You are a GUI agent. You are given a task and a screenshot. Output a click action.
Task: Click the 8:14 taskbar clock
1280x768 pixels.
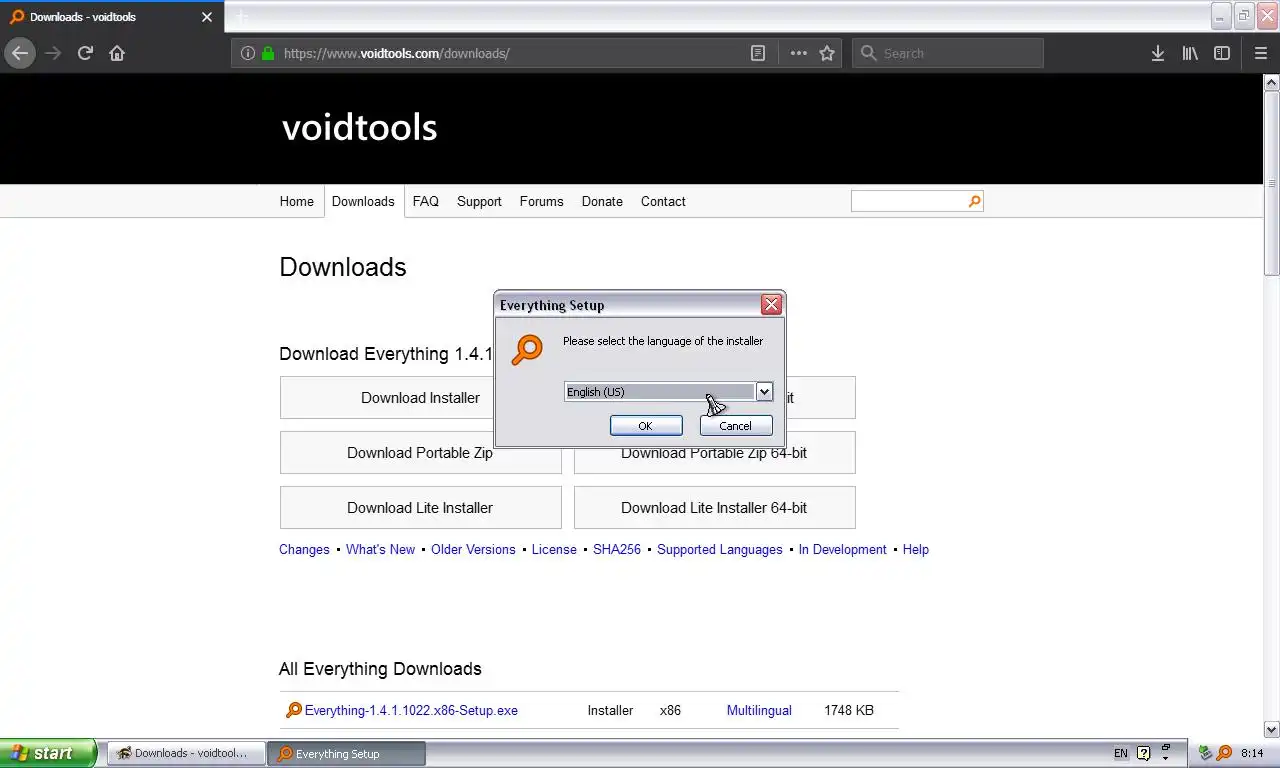[x=1252, y=753]
